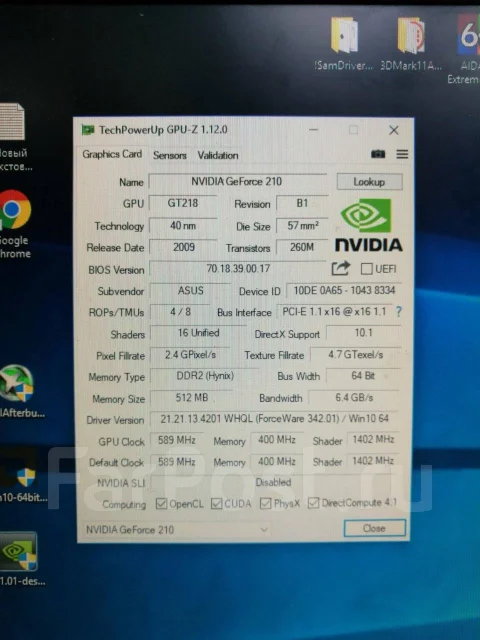Close GPU-Z with the X button
This screenshot has height=640, width=480.
pyautogui.click(x=393, y=130)
